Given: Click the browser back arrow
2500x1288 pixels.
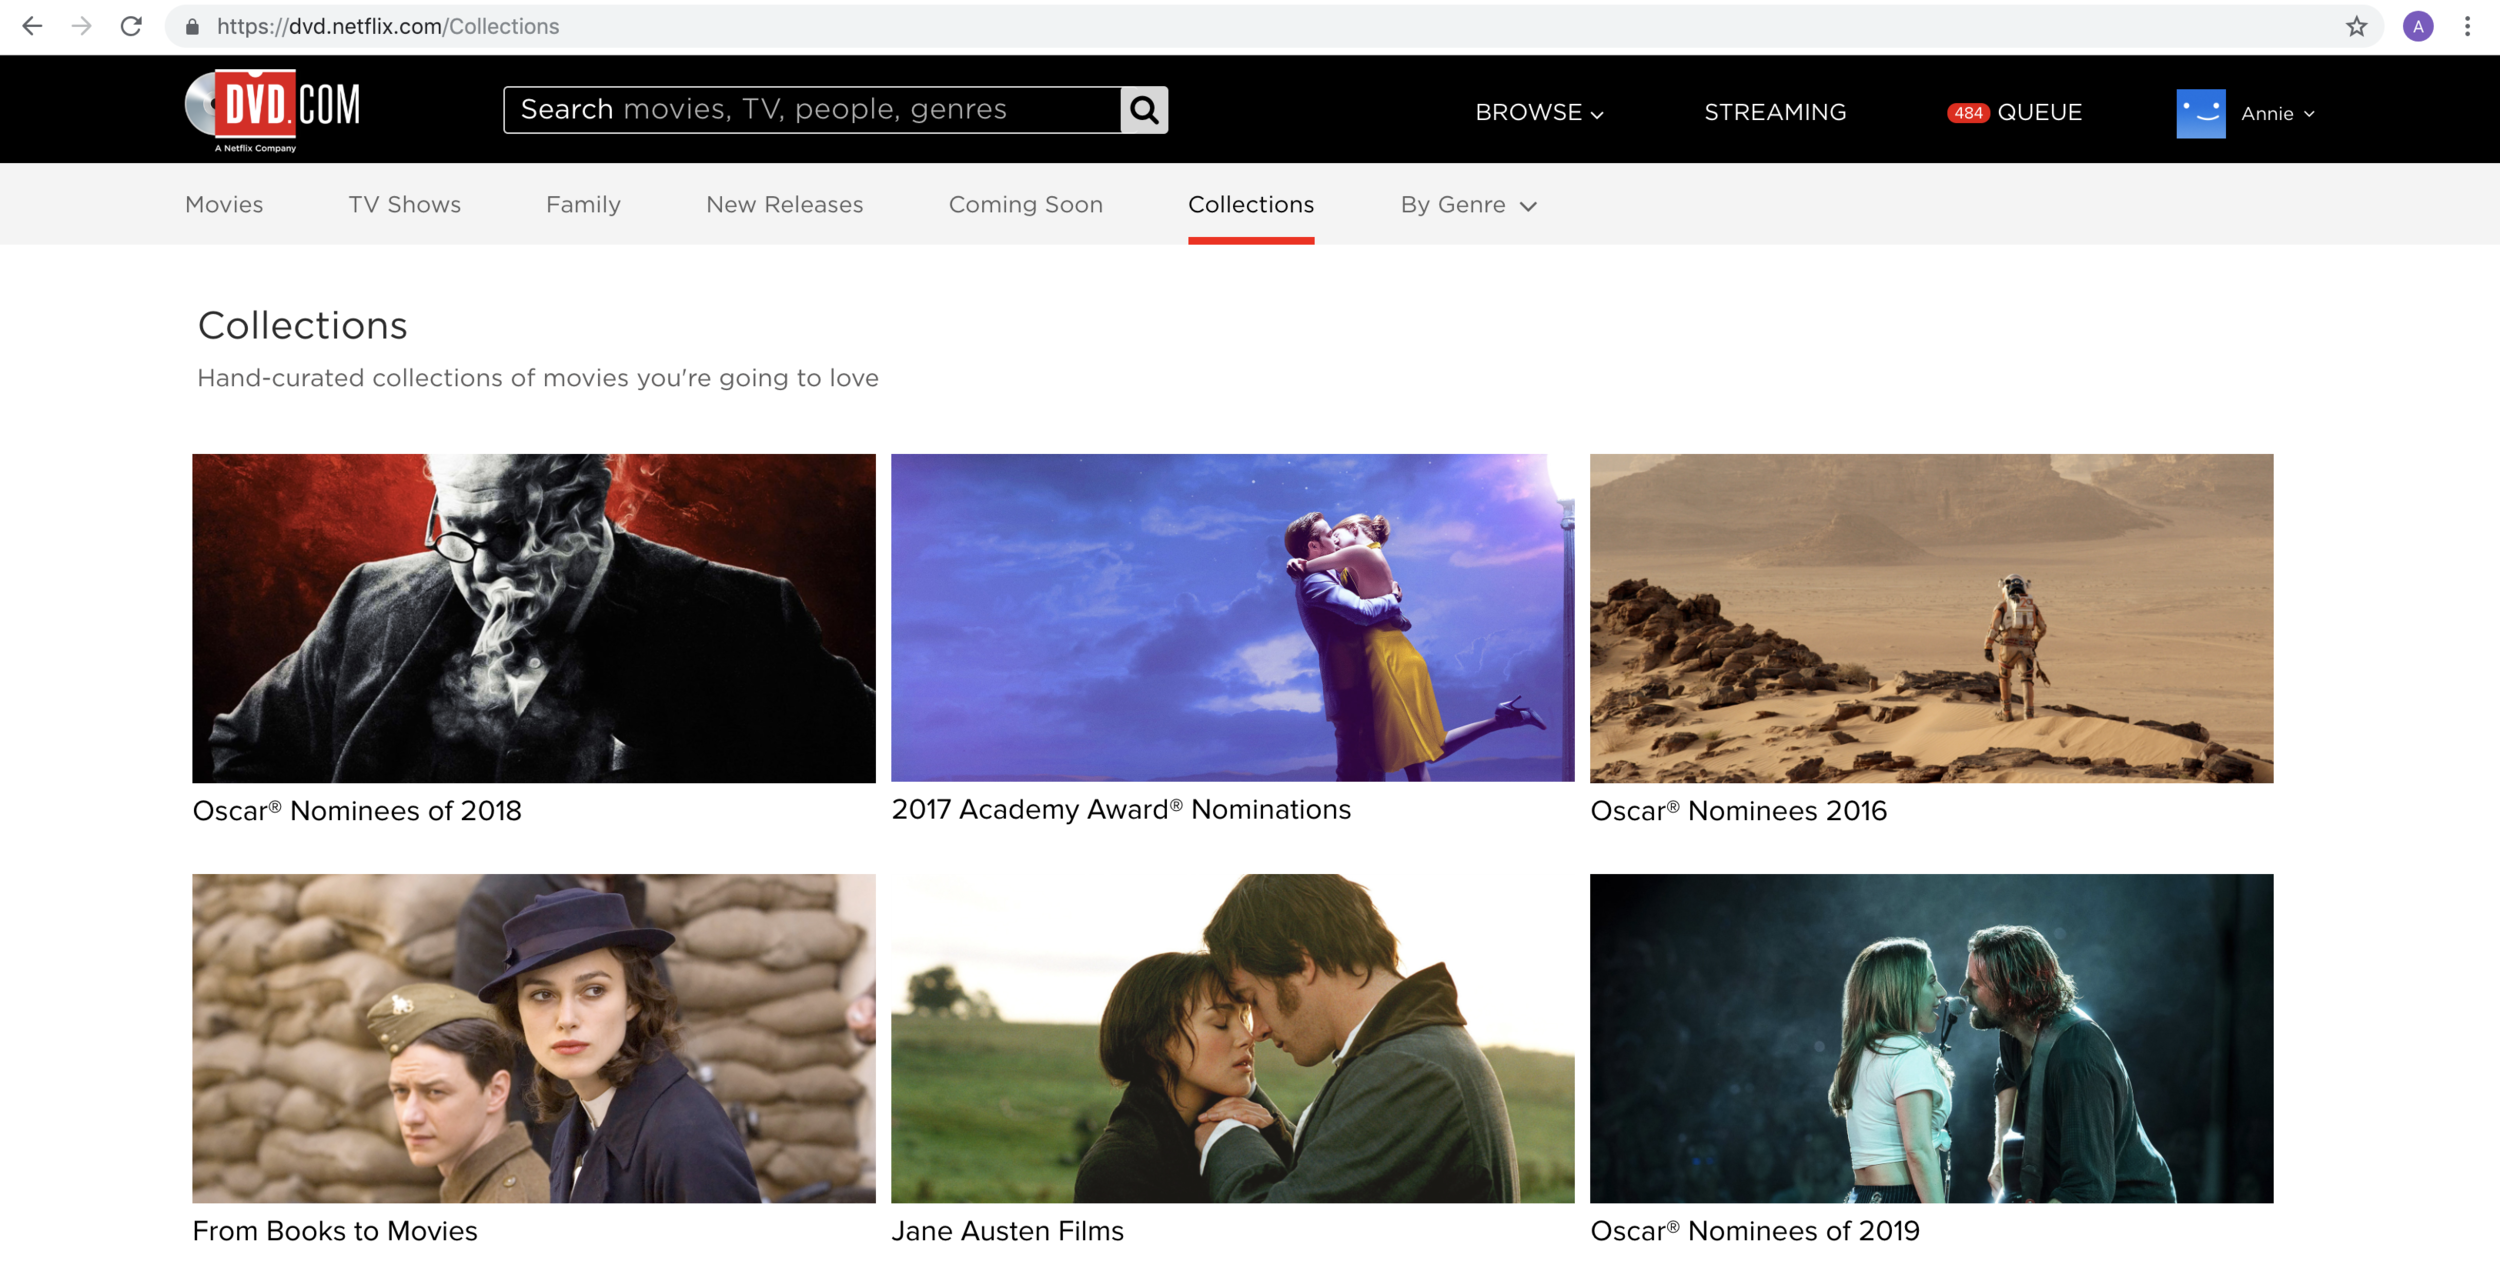Looking at the screenshot, I should [32, 27].
